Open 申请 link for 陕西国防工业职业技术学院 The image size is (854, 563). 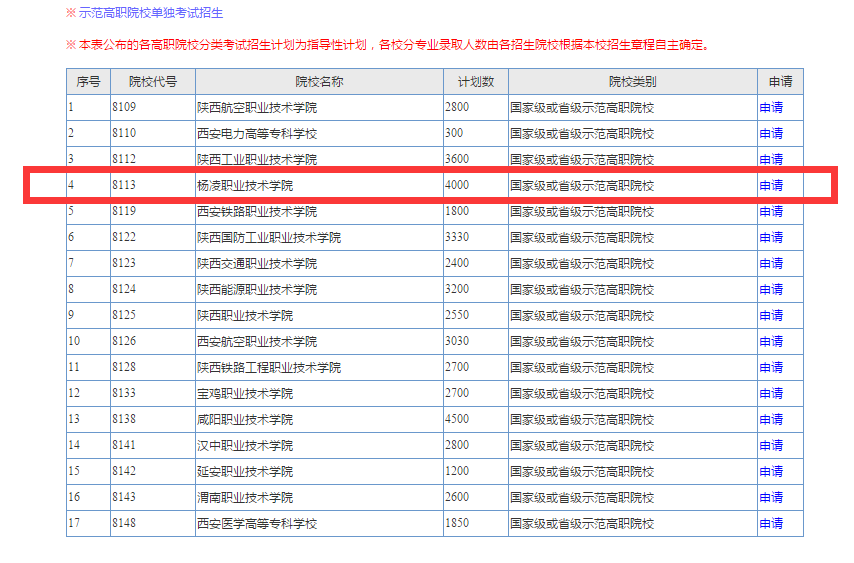(770, 237)
